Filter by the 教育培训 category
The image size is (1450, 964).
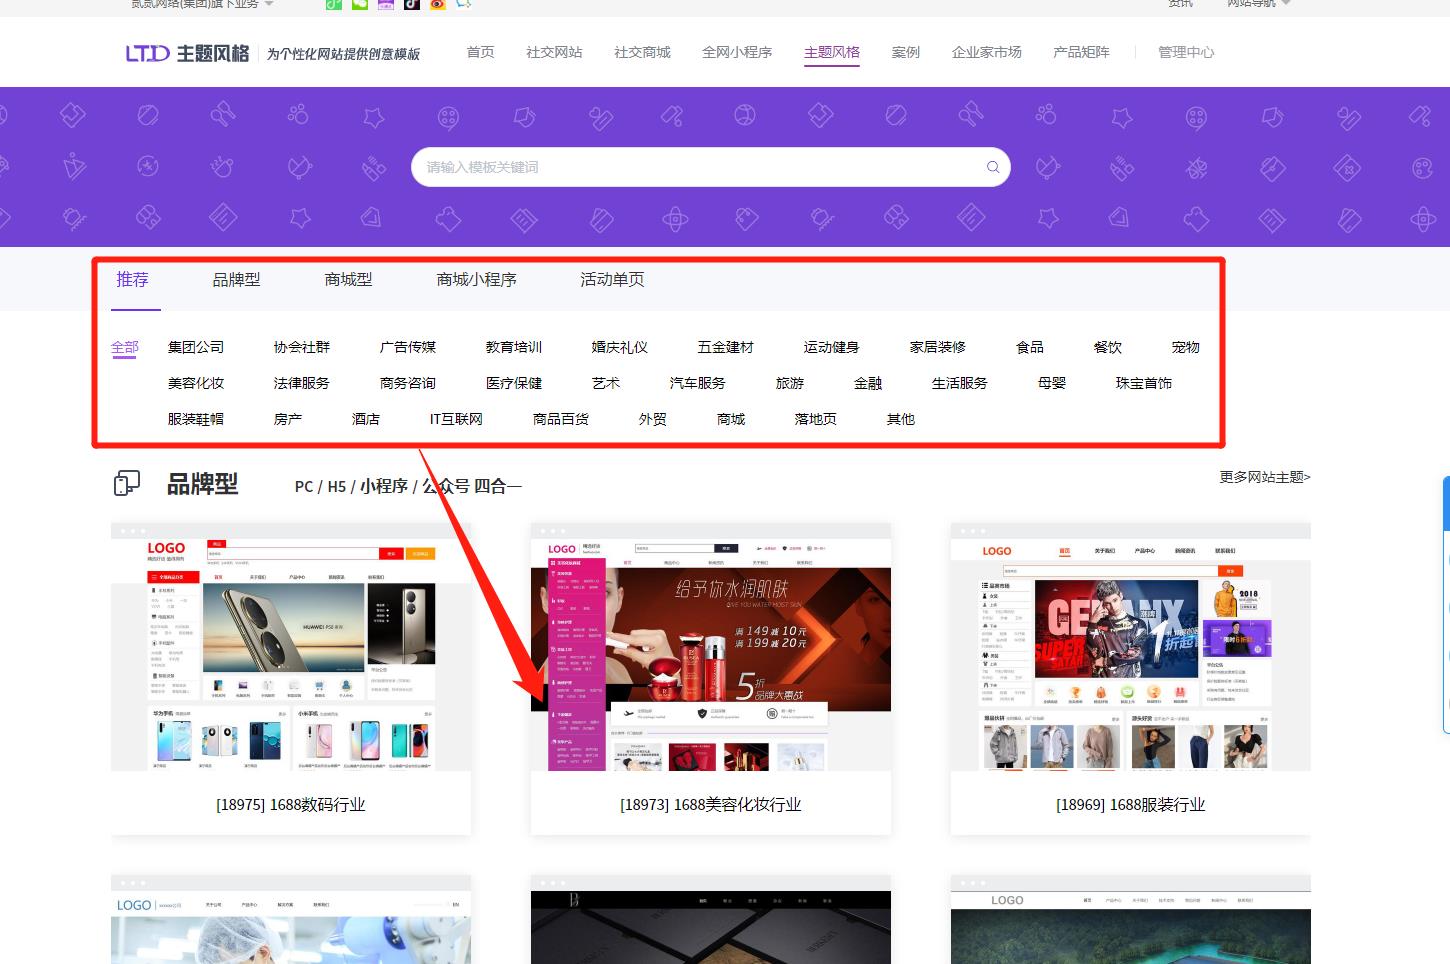coord(513,347)
